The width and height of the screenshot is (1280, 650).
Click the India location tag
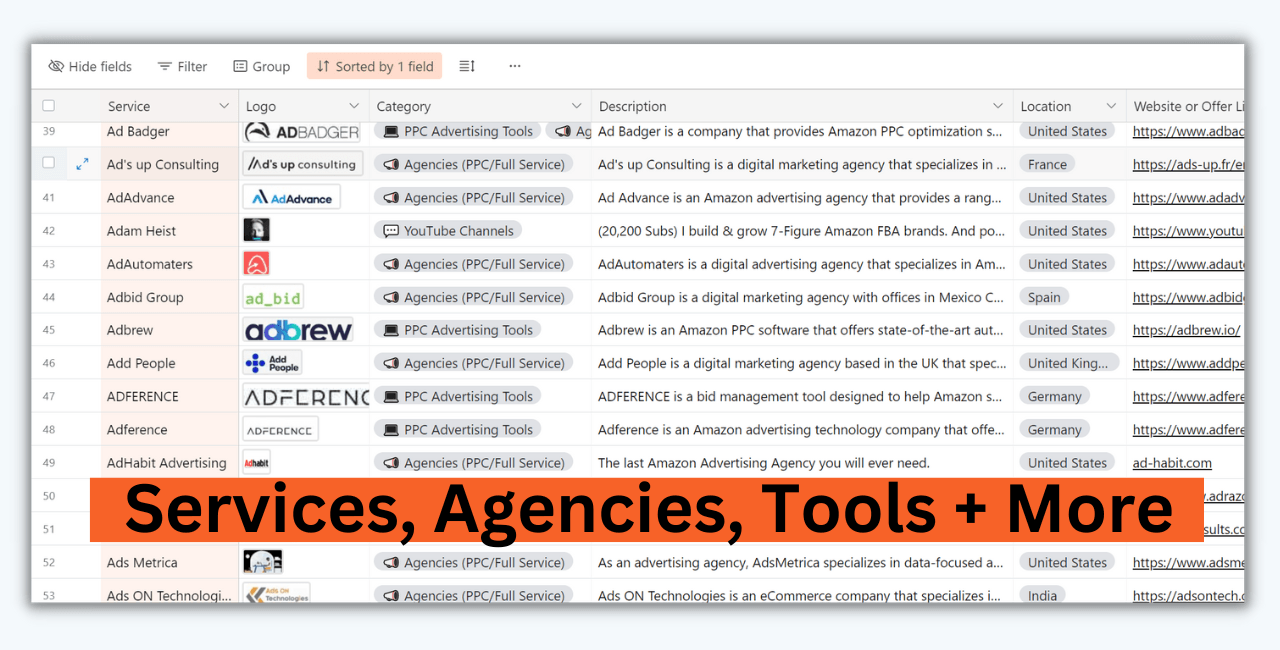point(1042,595)
